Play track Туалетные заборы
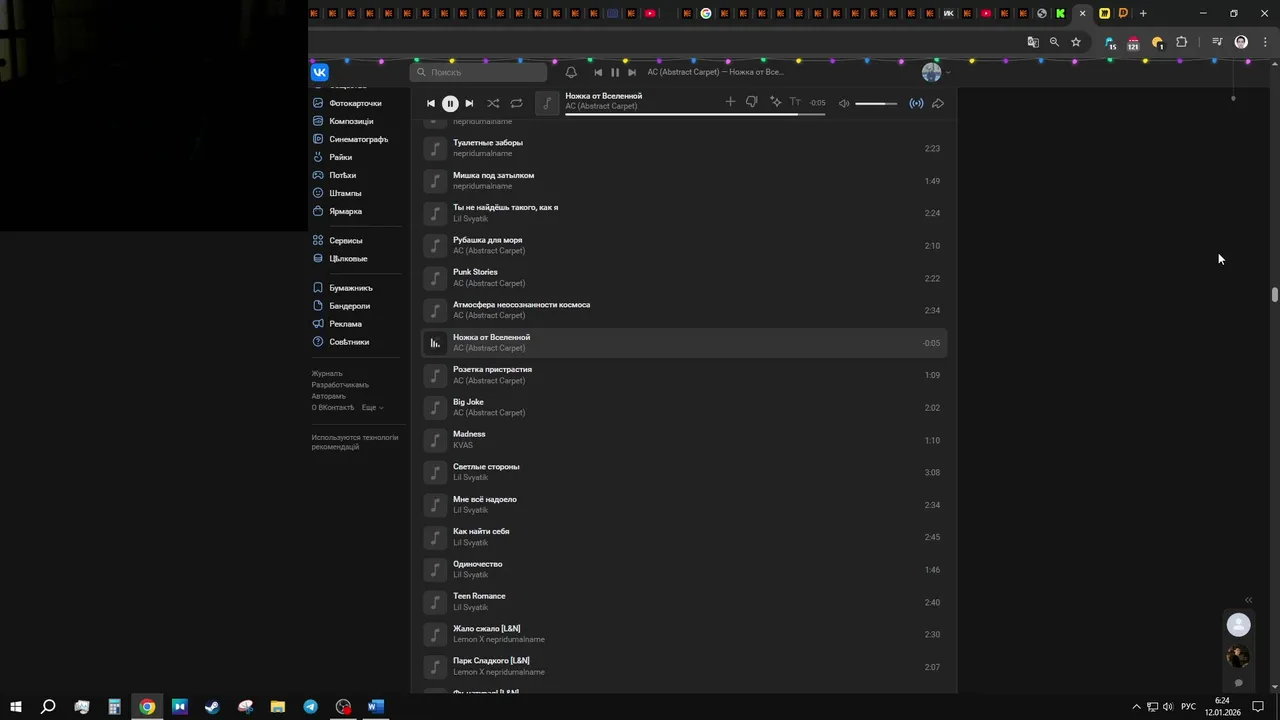 click(x=684, y=148)
